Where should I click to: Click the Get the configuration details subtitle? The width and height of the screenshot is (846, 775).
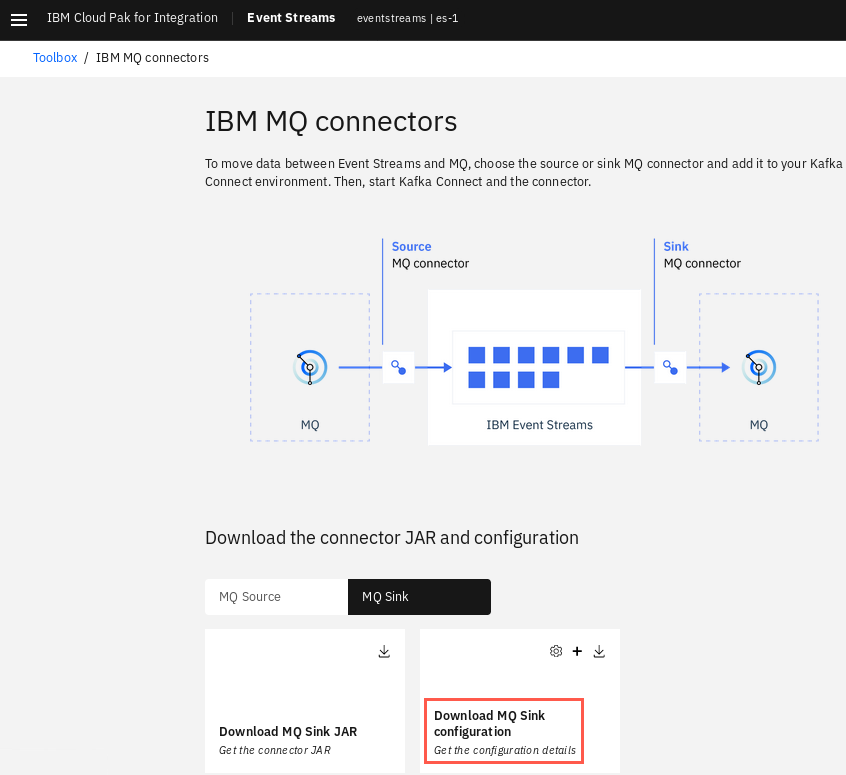(504, 750)
